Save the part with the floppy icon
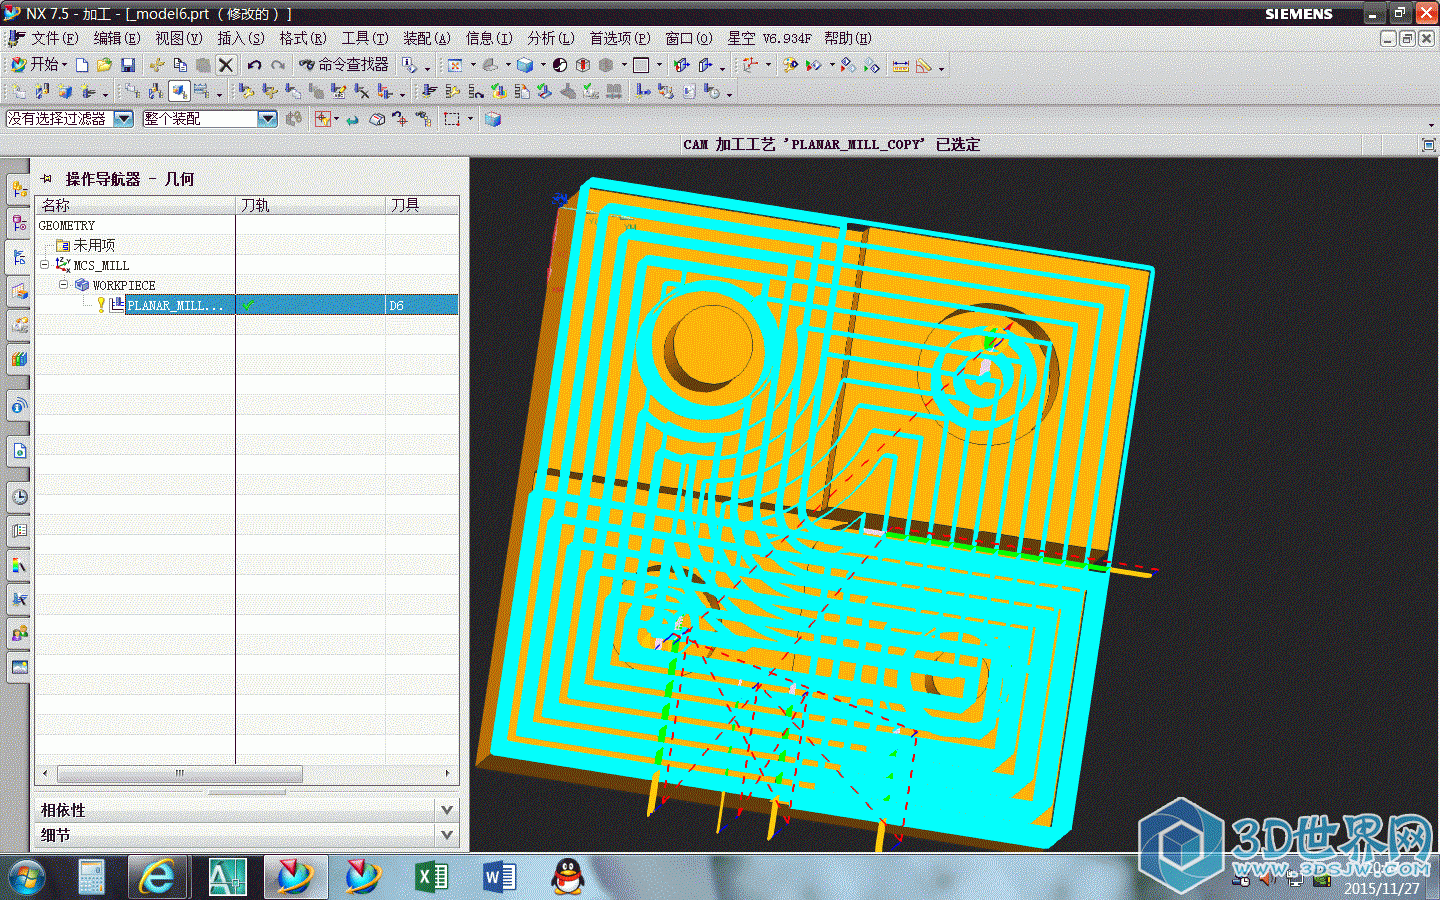This screenshot has width=1440, height=900. tap(128, 65)
